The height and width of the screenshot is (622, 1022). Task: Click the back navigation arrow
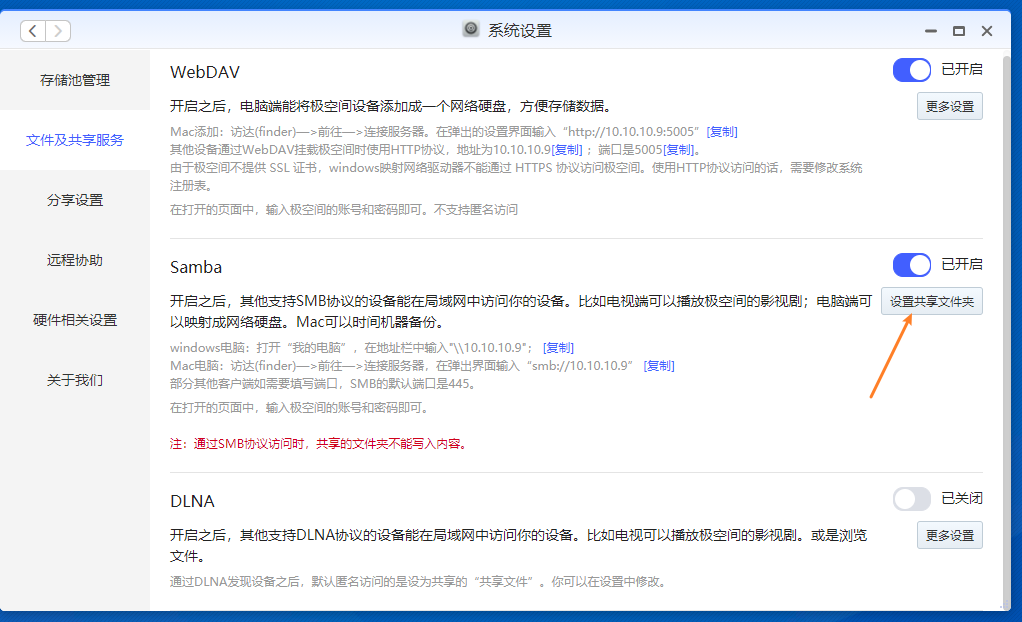[x=34, y=31]
